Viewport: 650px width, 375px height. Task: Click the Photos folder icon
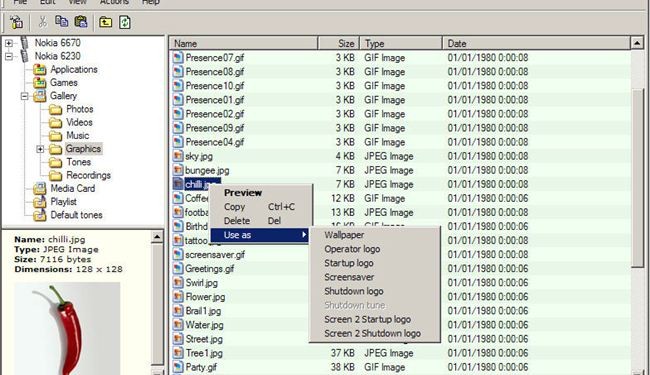55,109
